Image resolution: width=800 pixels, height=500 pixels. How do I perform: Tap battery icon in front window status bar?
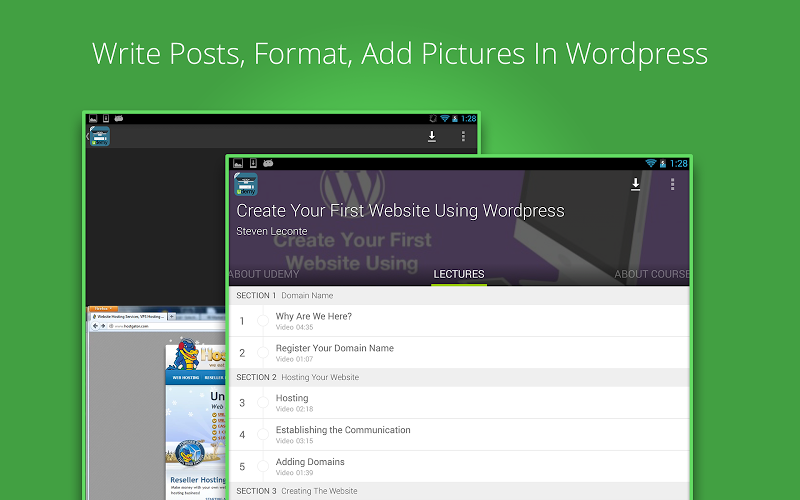663,163
